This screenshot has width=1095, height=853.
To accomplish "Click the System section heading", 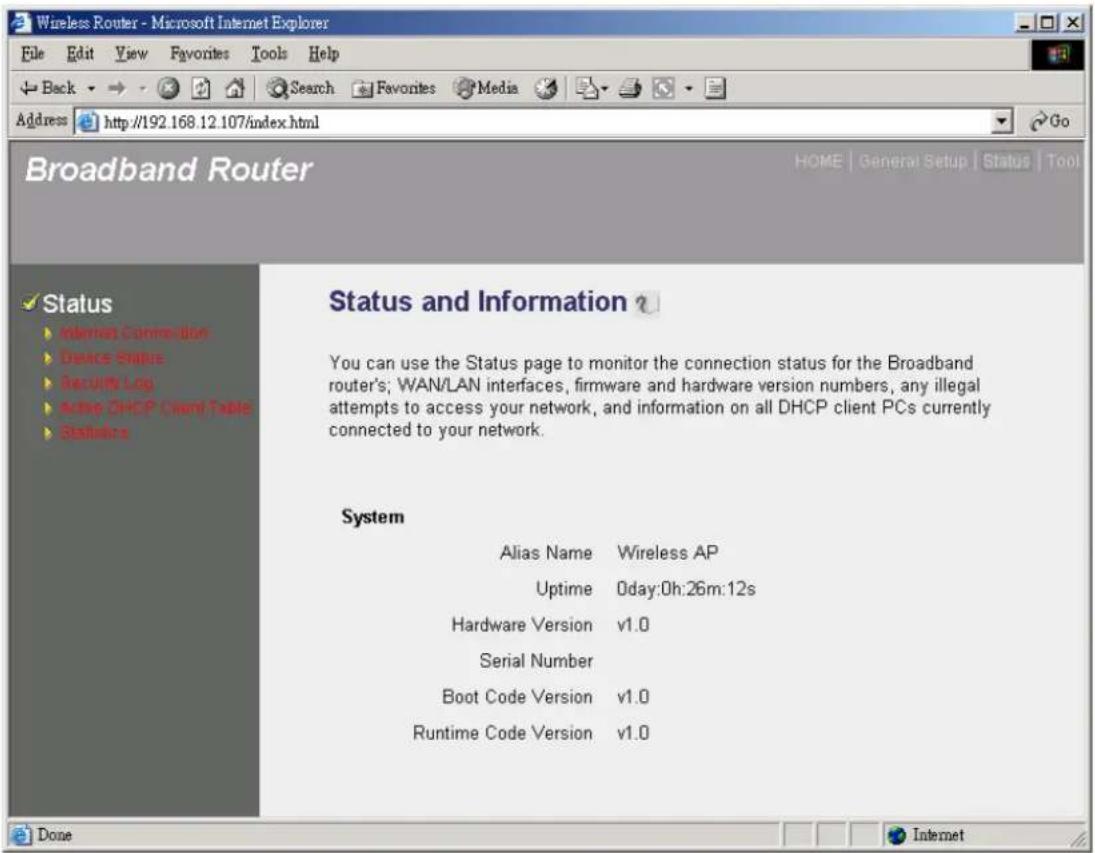I will [372, 518].
